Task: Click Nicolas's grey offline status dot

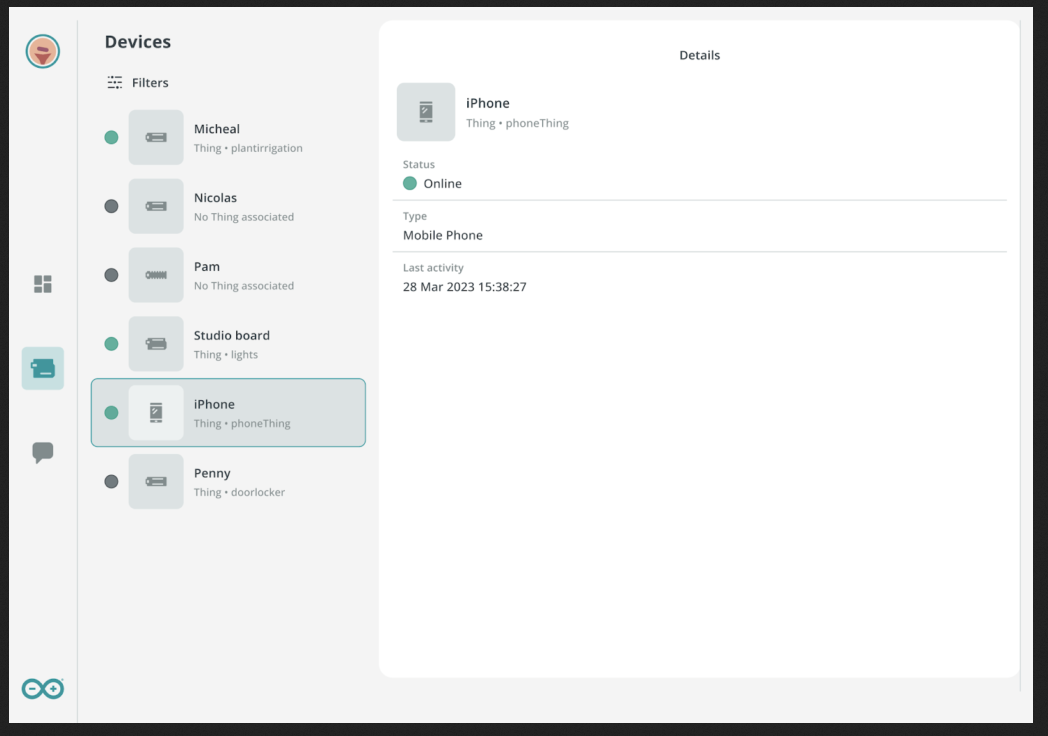Action: 112,207
